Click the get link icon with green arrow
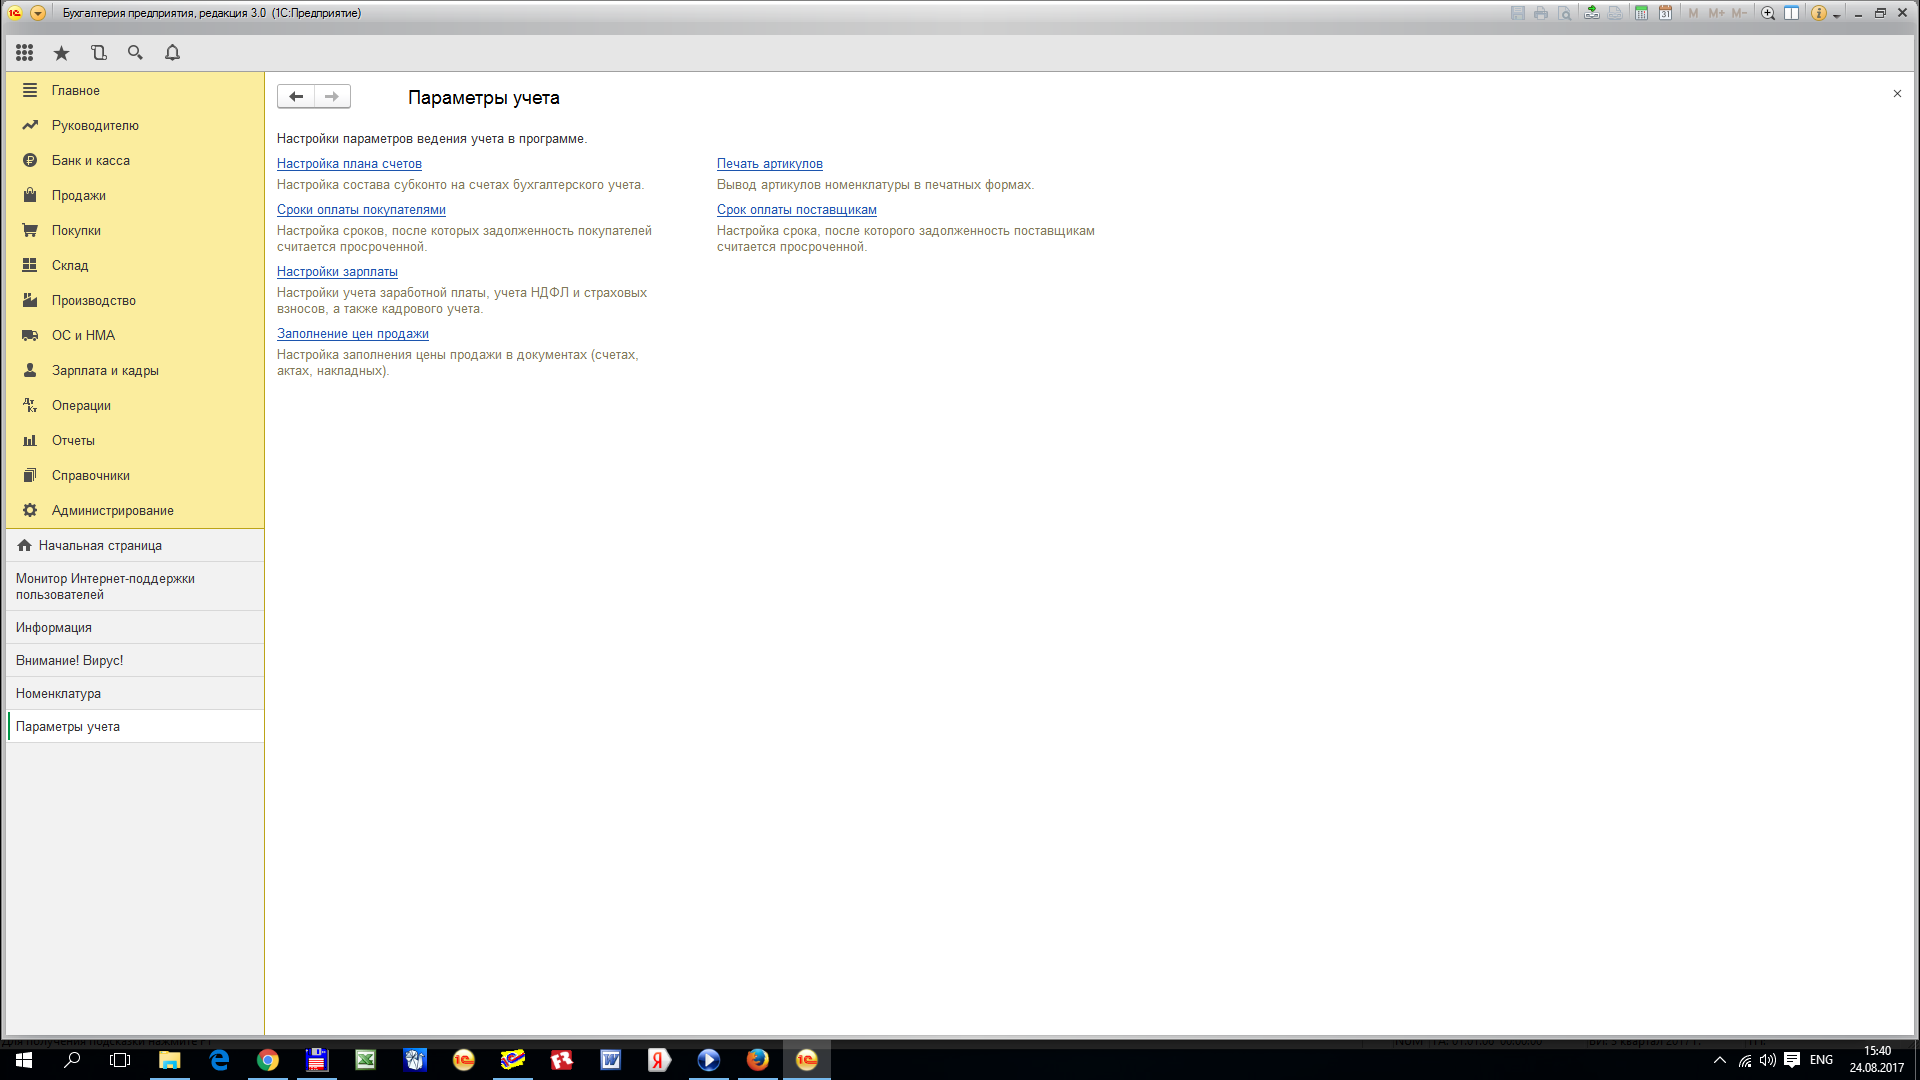1920x1080 pixels. (1591, 13)
